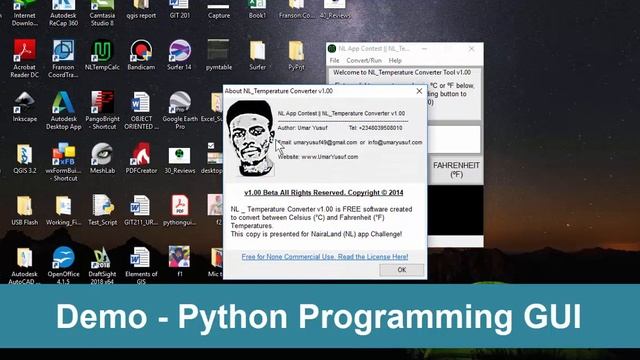Select the Working_Fi... folder icon
The width and height of the screenshot is (640, 360).
coord(63,210)
